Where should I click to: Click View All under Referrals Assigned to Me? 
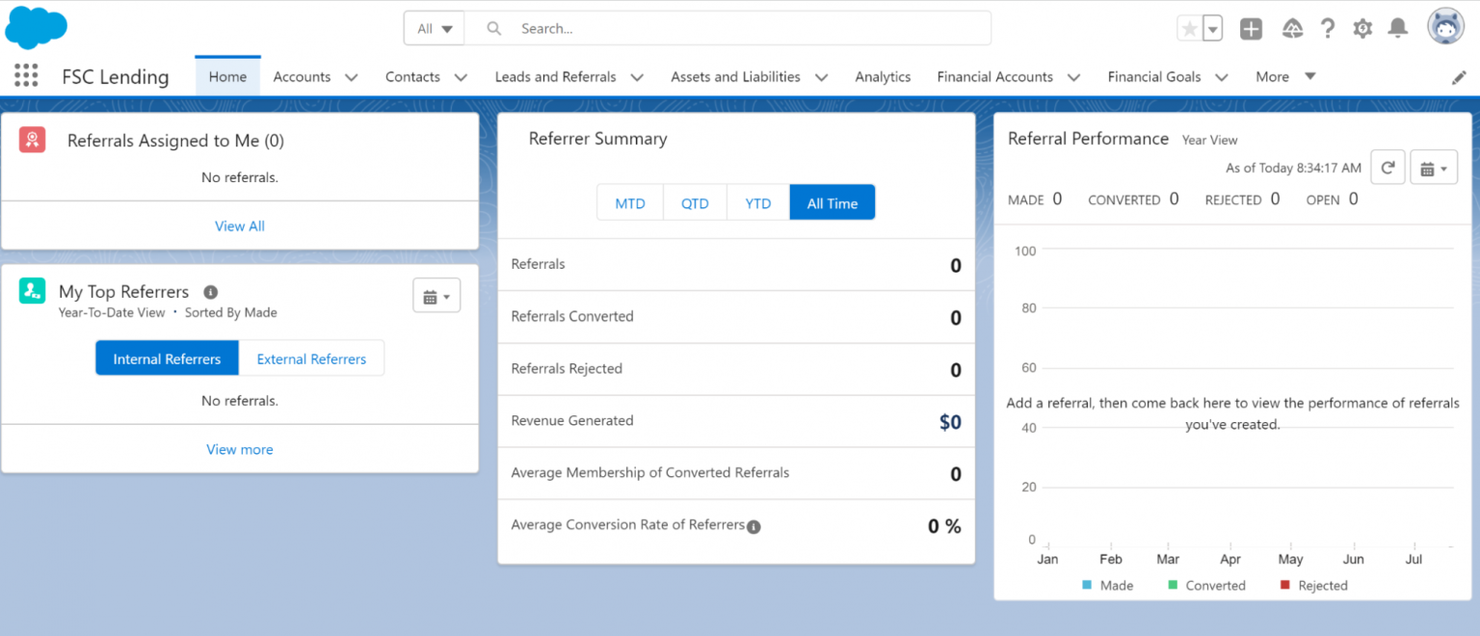coord(239,226)
